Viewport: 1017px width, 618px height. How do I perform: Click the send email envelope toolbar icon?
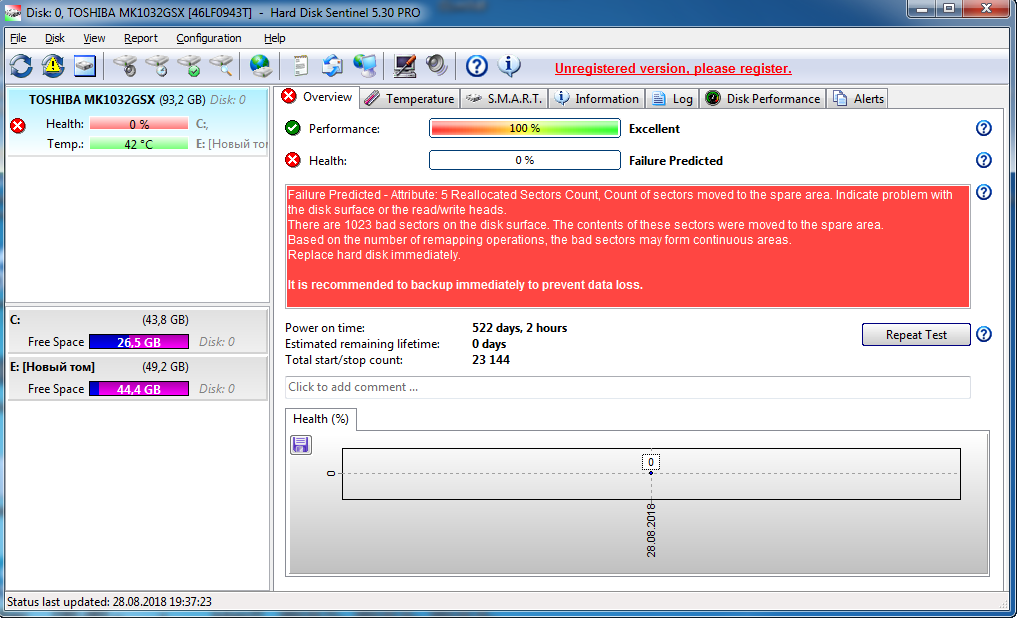coord(333,65)
